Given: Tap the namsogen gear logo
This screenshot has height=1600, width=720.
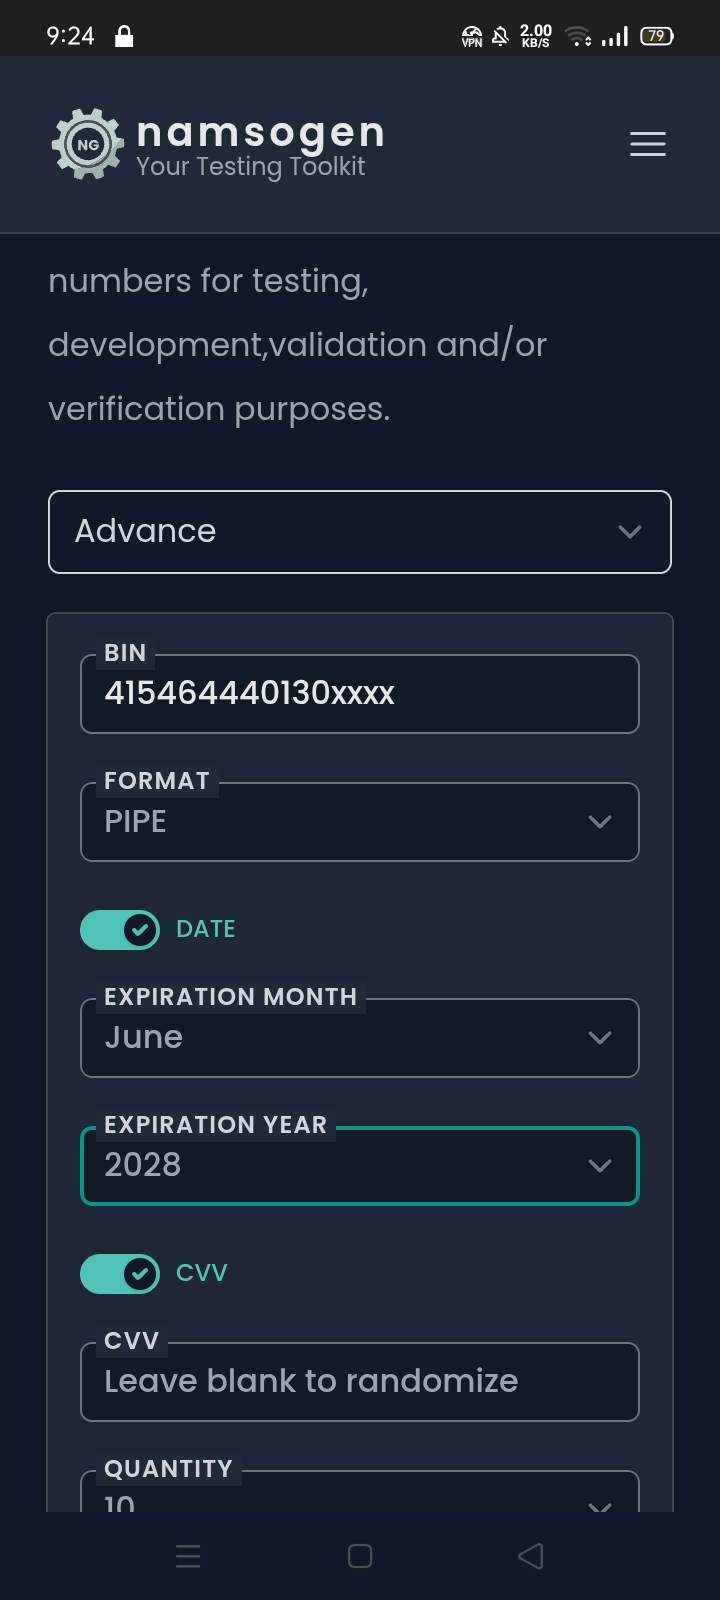Looking at the screenshot, I should coord(88,144).
